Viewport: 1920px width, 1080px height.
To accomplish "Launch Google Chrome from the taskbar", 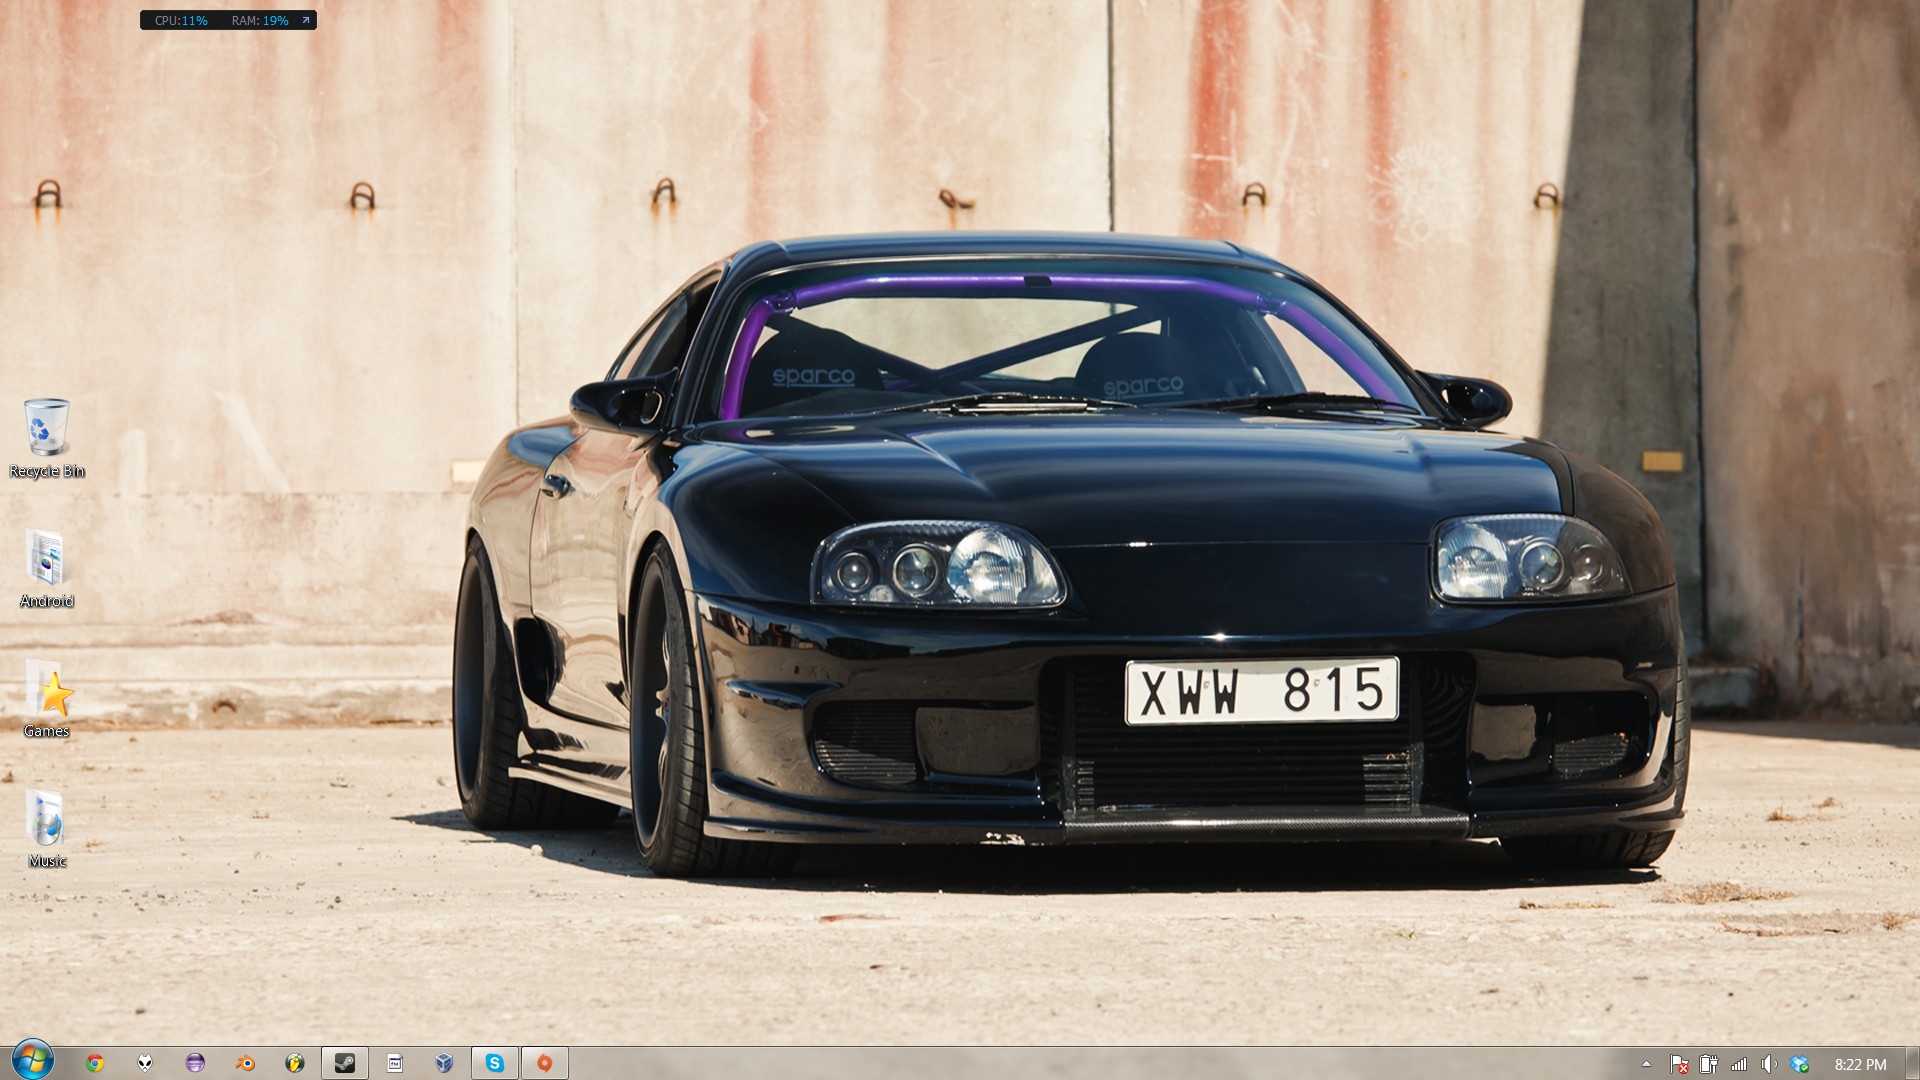I will 95,1063.
